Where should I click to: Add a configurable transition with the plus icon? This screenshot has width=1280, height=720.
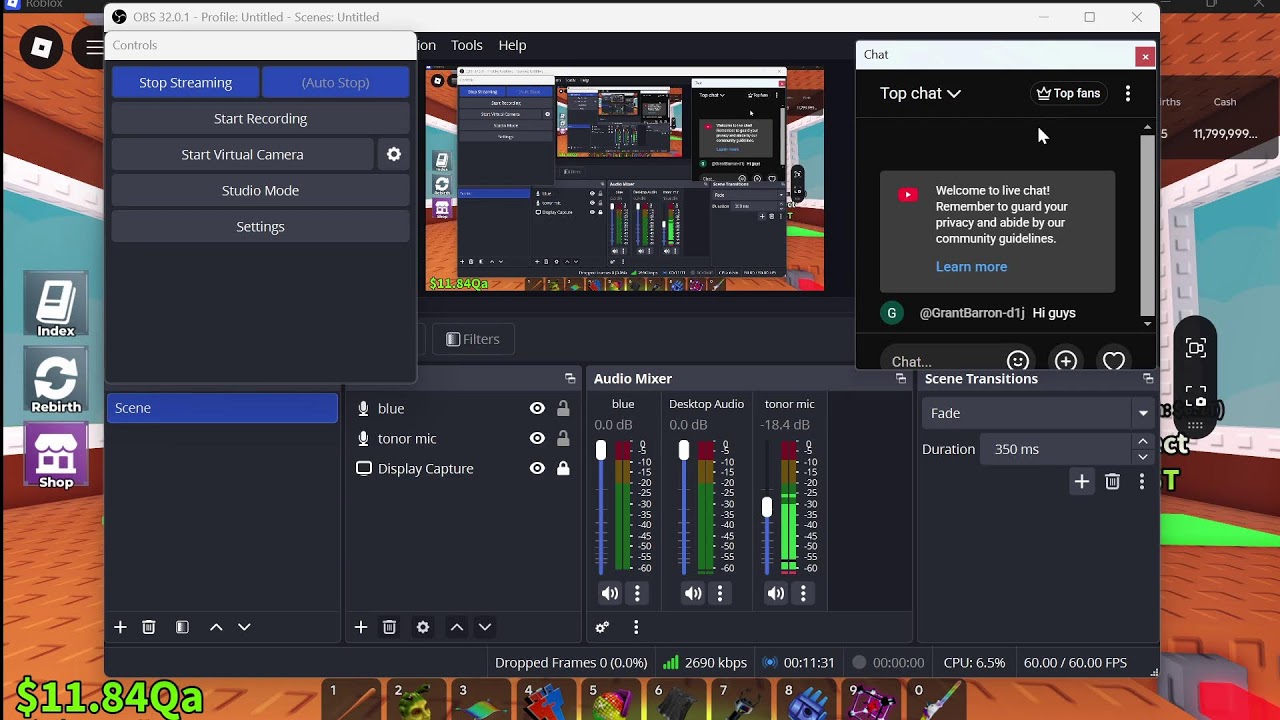(1082, 482)
